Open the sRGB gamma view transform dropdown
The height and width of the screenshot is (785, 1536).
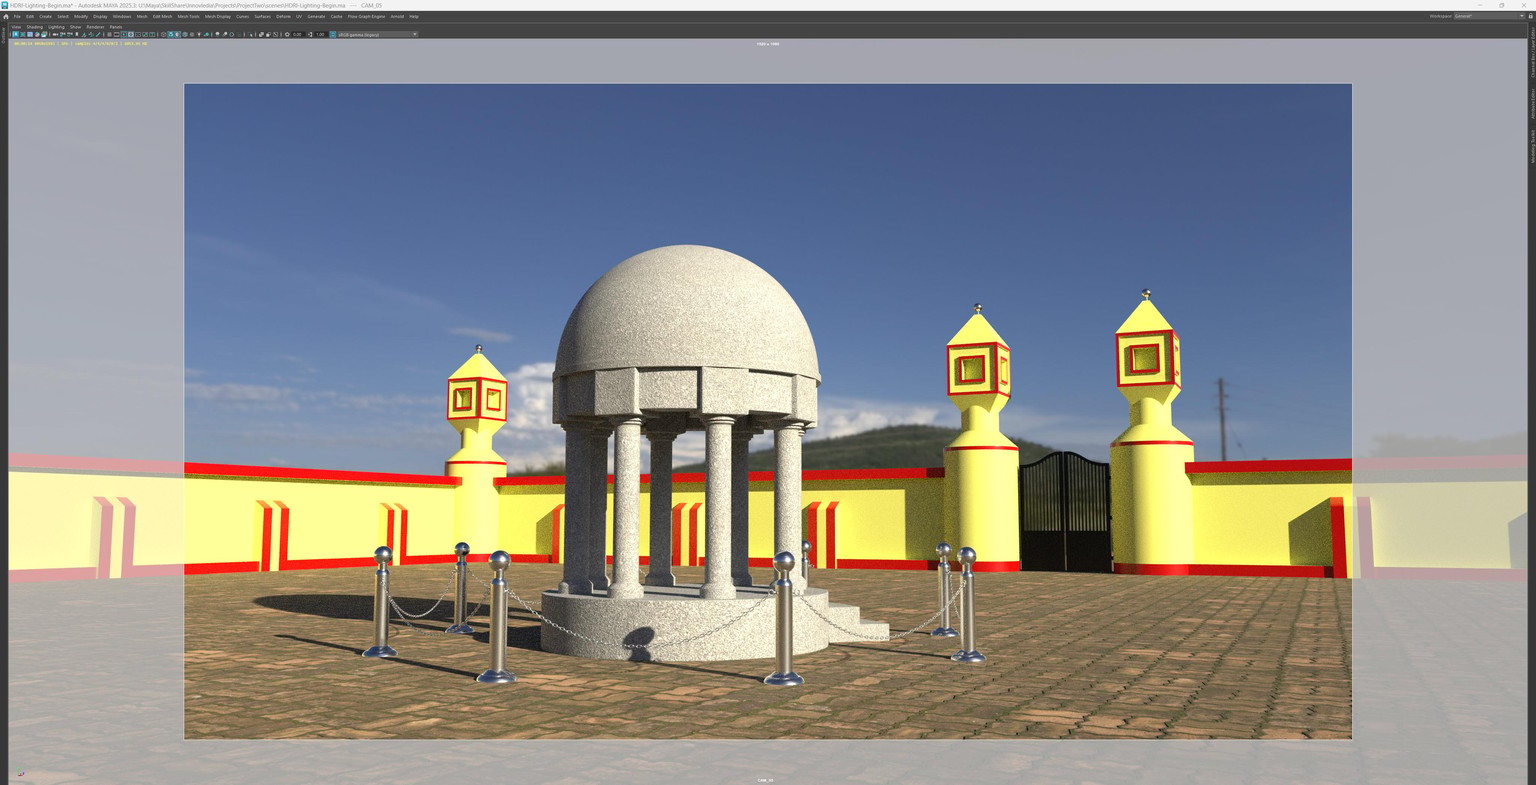(377, 34)
